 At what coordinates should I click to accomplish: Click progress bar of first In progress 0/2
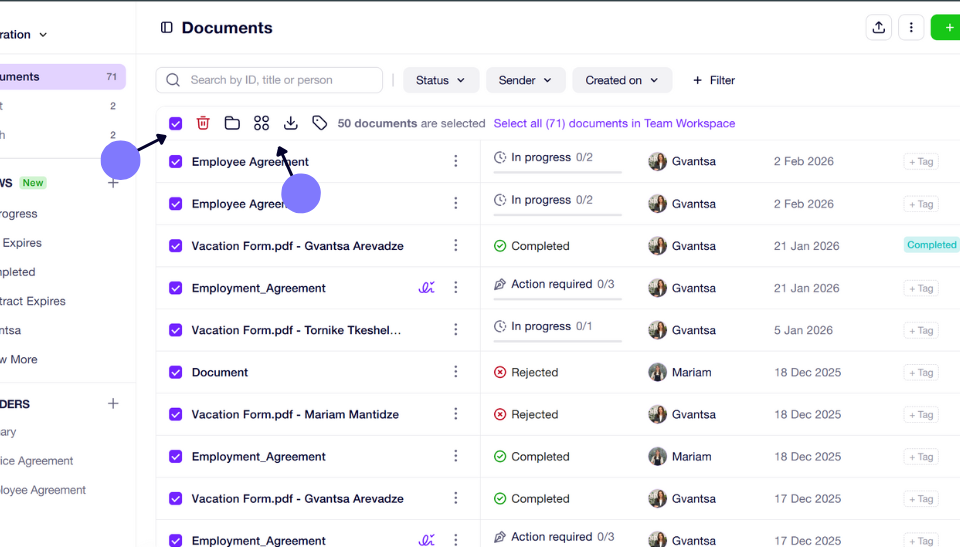(557, 173)
